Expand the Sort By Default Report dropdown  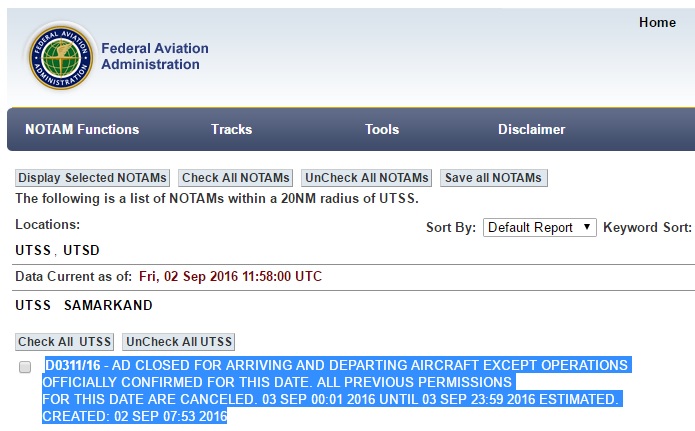[x=540, y=227]
